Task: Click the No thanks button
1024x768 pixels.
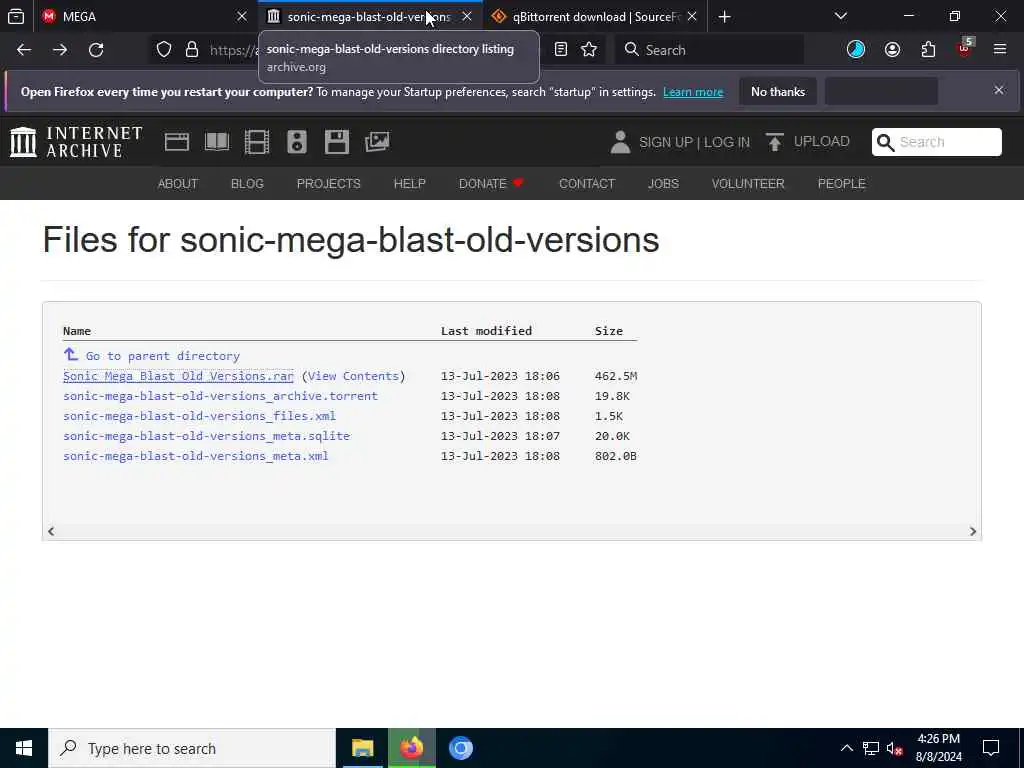Action: (778, 91)
